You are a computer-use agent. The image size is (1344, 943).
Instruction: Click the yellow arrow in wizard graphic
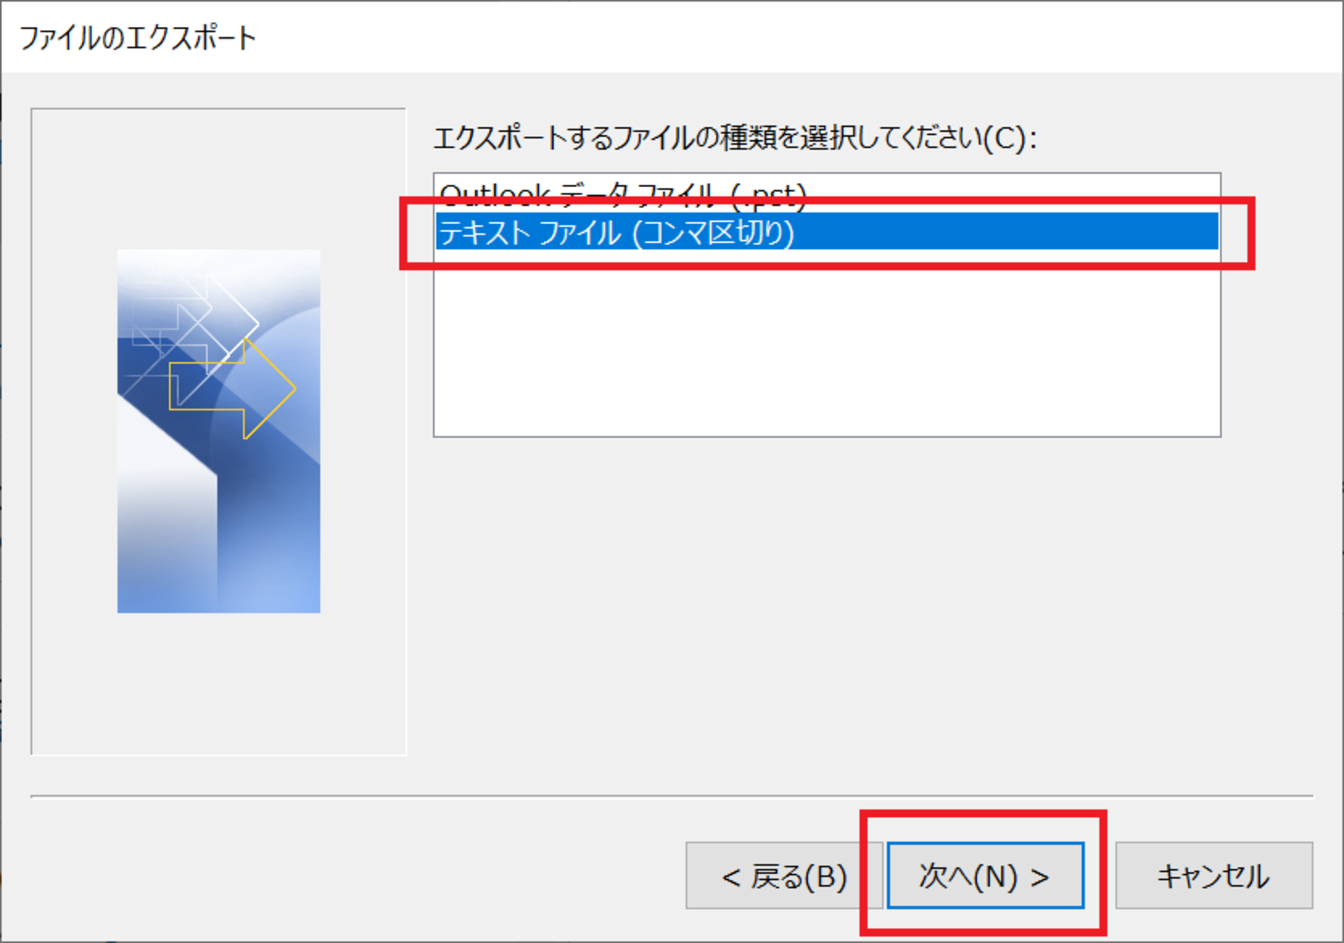234,388
